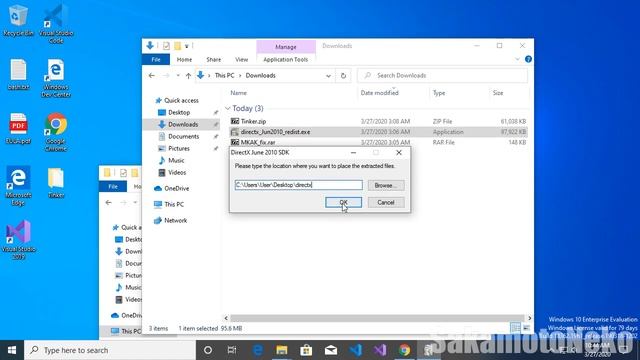Select Tinker.zip file row
640x360 pixels.
coord(378,121)
